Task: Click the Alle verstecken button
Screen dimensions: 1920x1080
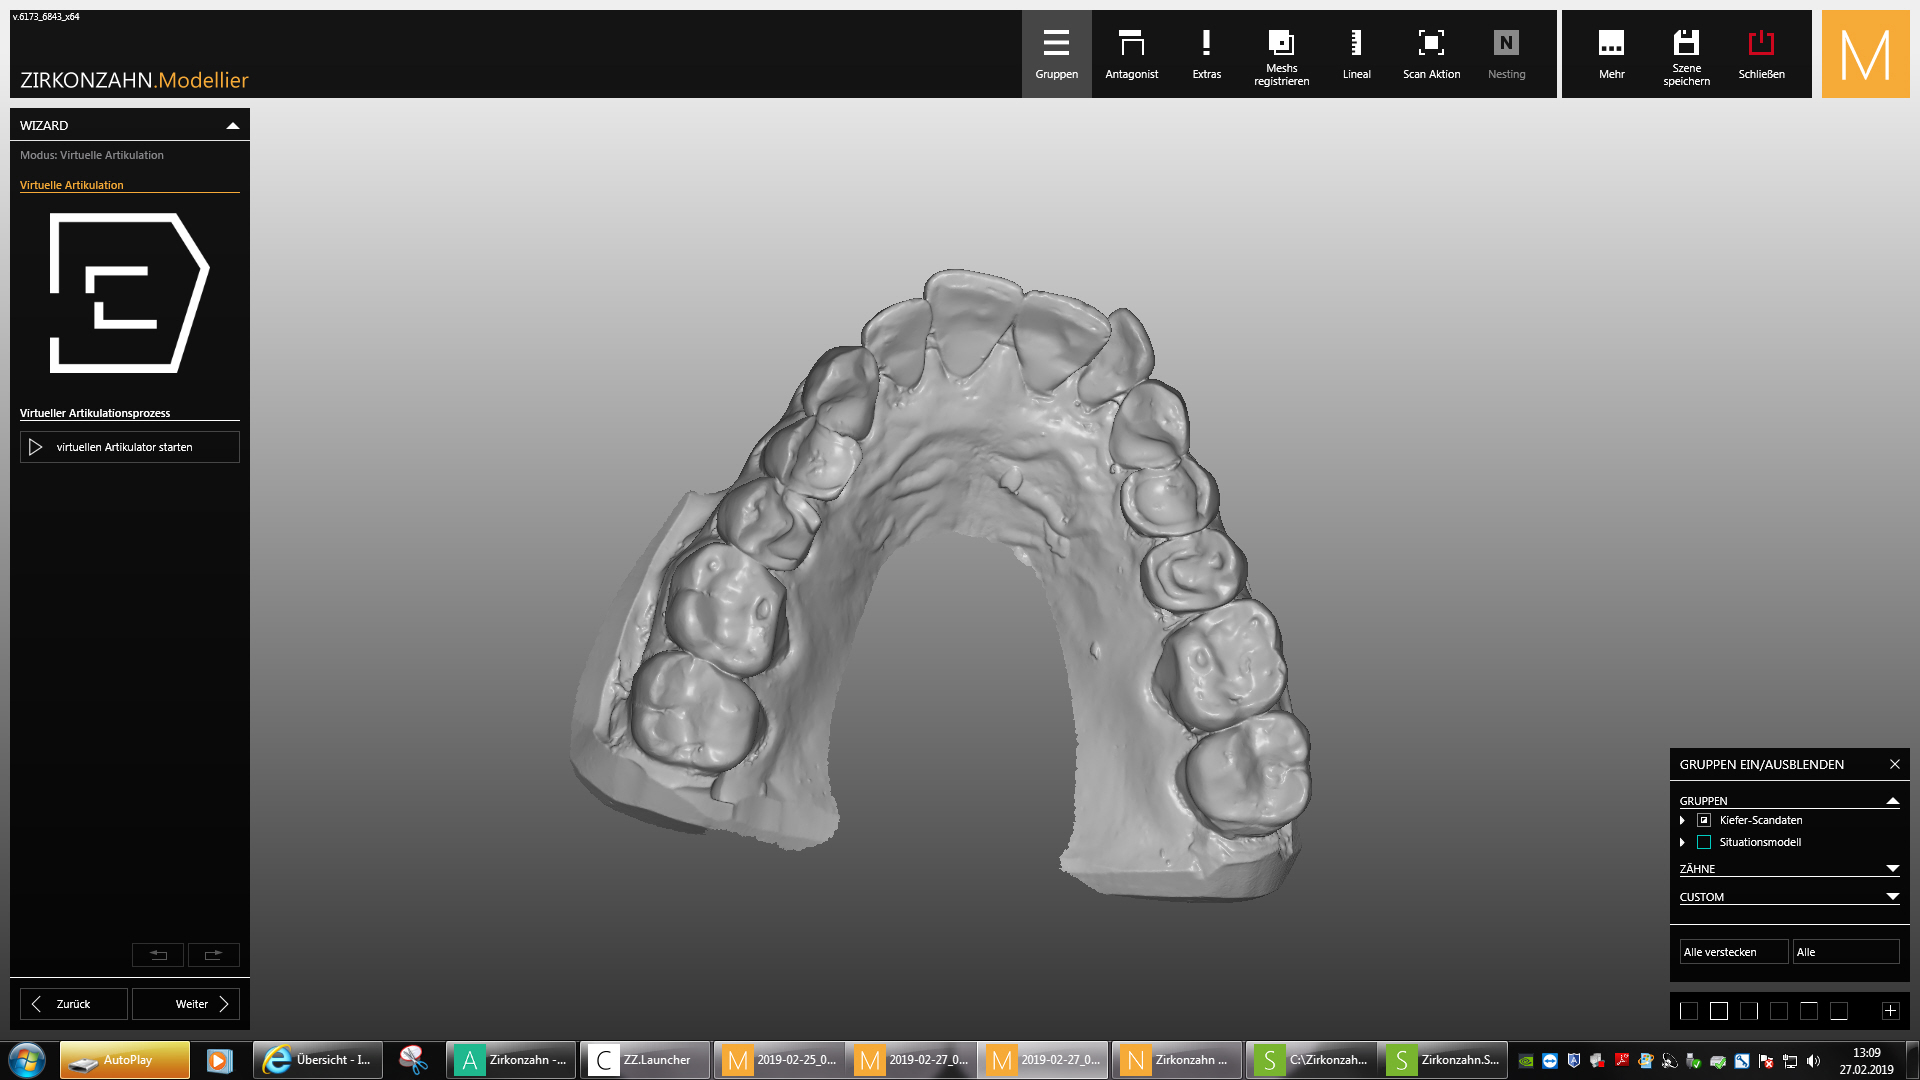Action: 1734,952
